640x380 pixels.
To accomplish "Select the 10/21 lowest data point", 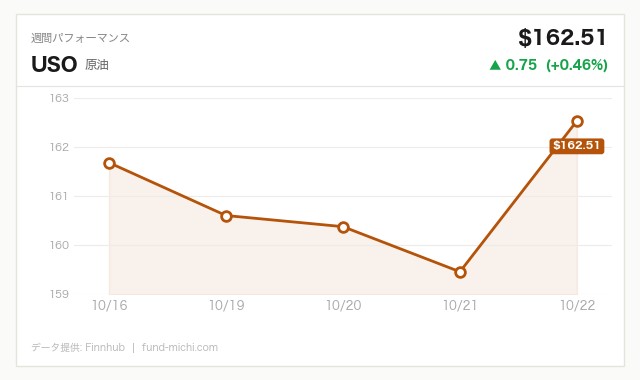I will pyautogui.click(x=460, y=272).
